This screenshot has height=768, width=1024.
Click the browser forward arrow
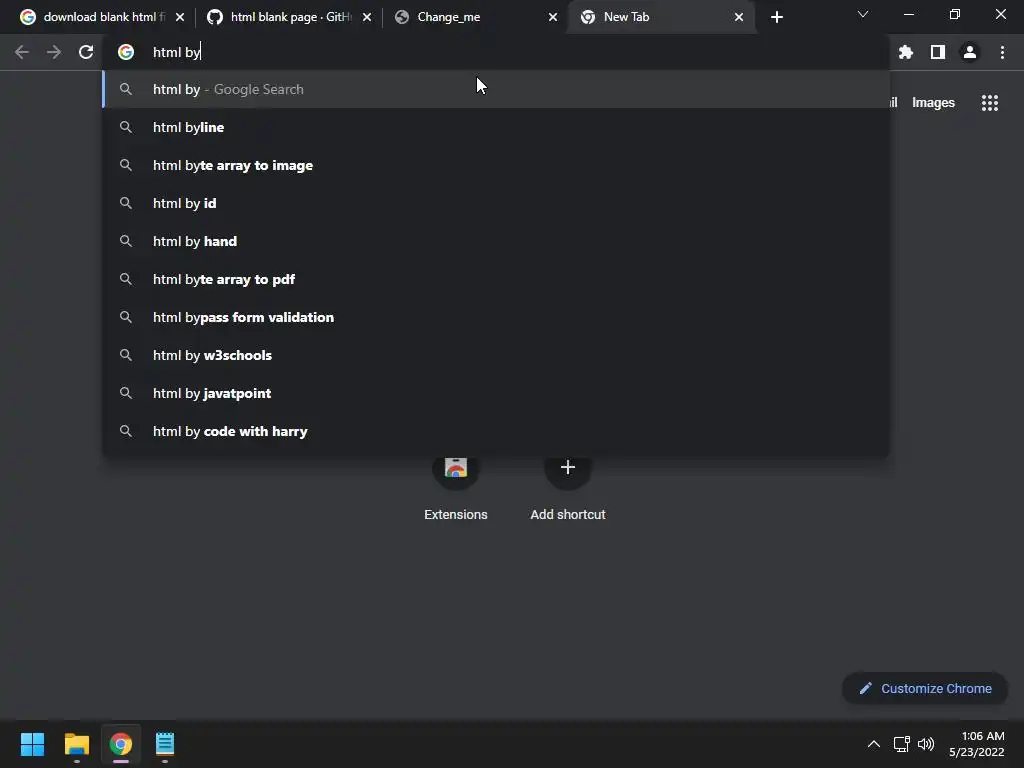coord(54,52)
